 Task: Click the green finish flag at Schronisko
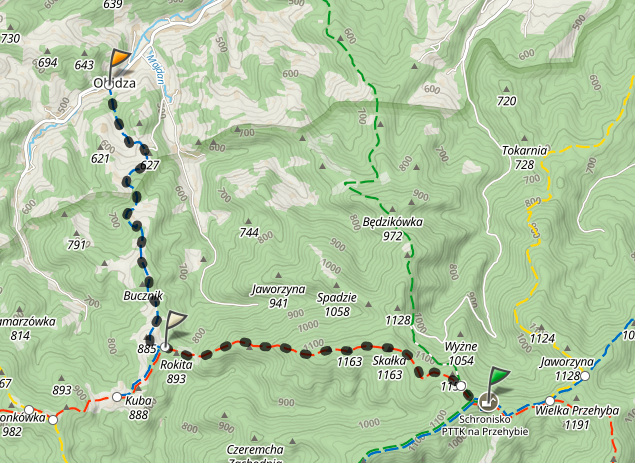pyautogui.click(x=498, y=380)
